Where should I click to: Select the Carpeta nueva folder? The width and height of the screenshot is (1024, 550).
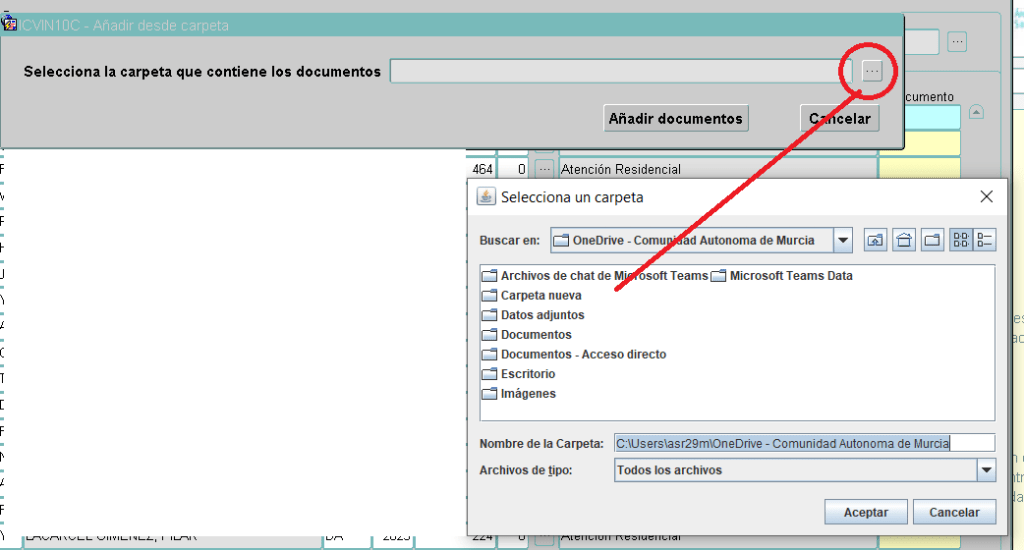(540, 295)
